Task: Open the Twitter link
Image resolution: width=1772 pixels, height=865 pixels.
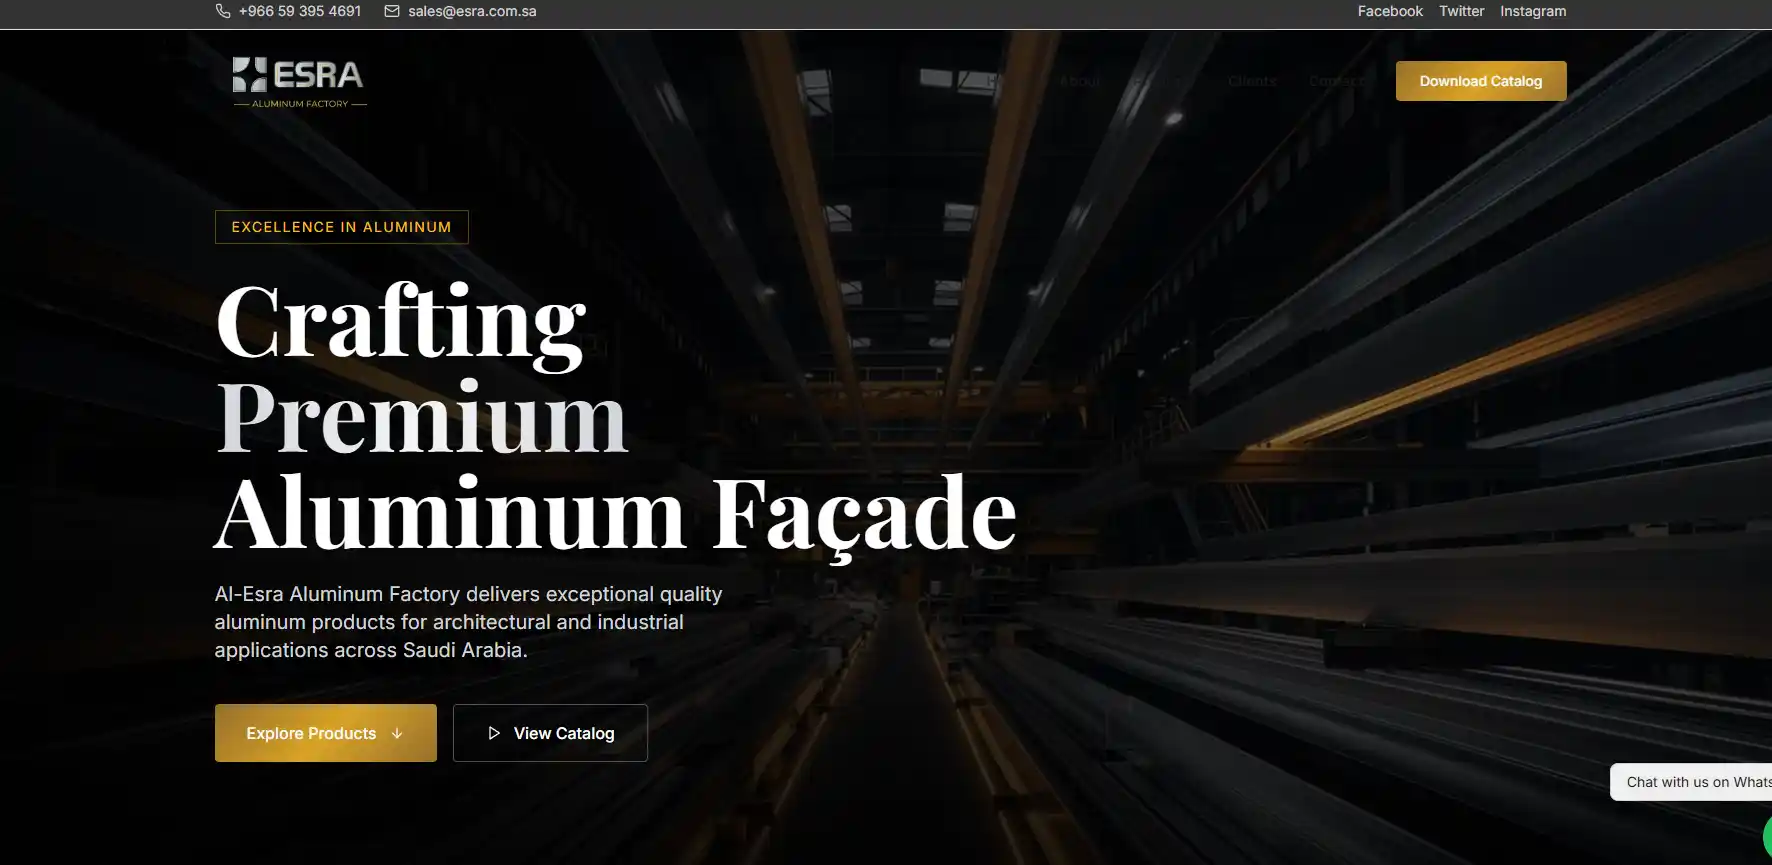Action: pyautogui.click(x=1461, y=11)
